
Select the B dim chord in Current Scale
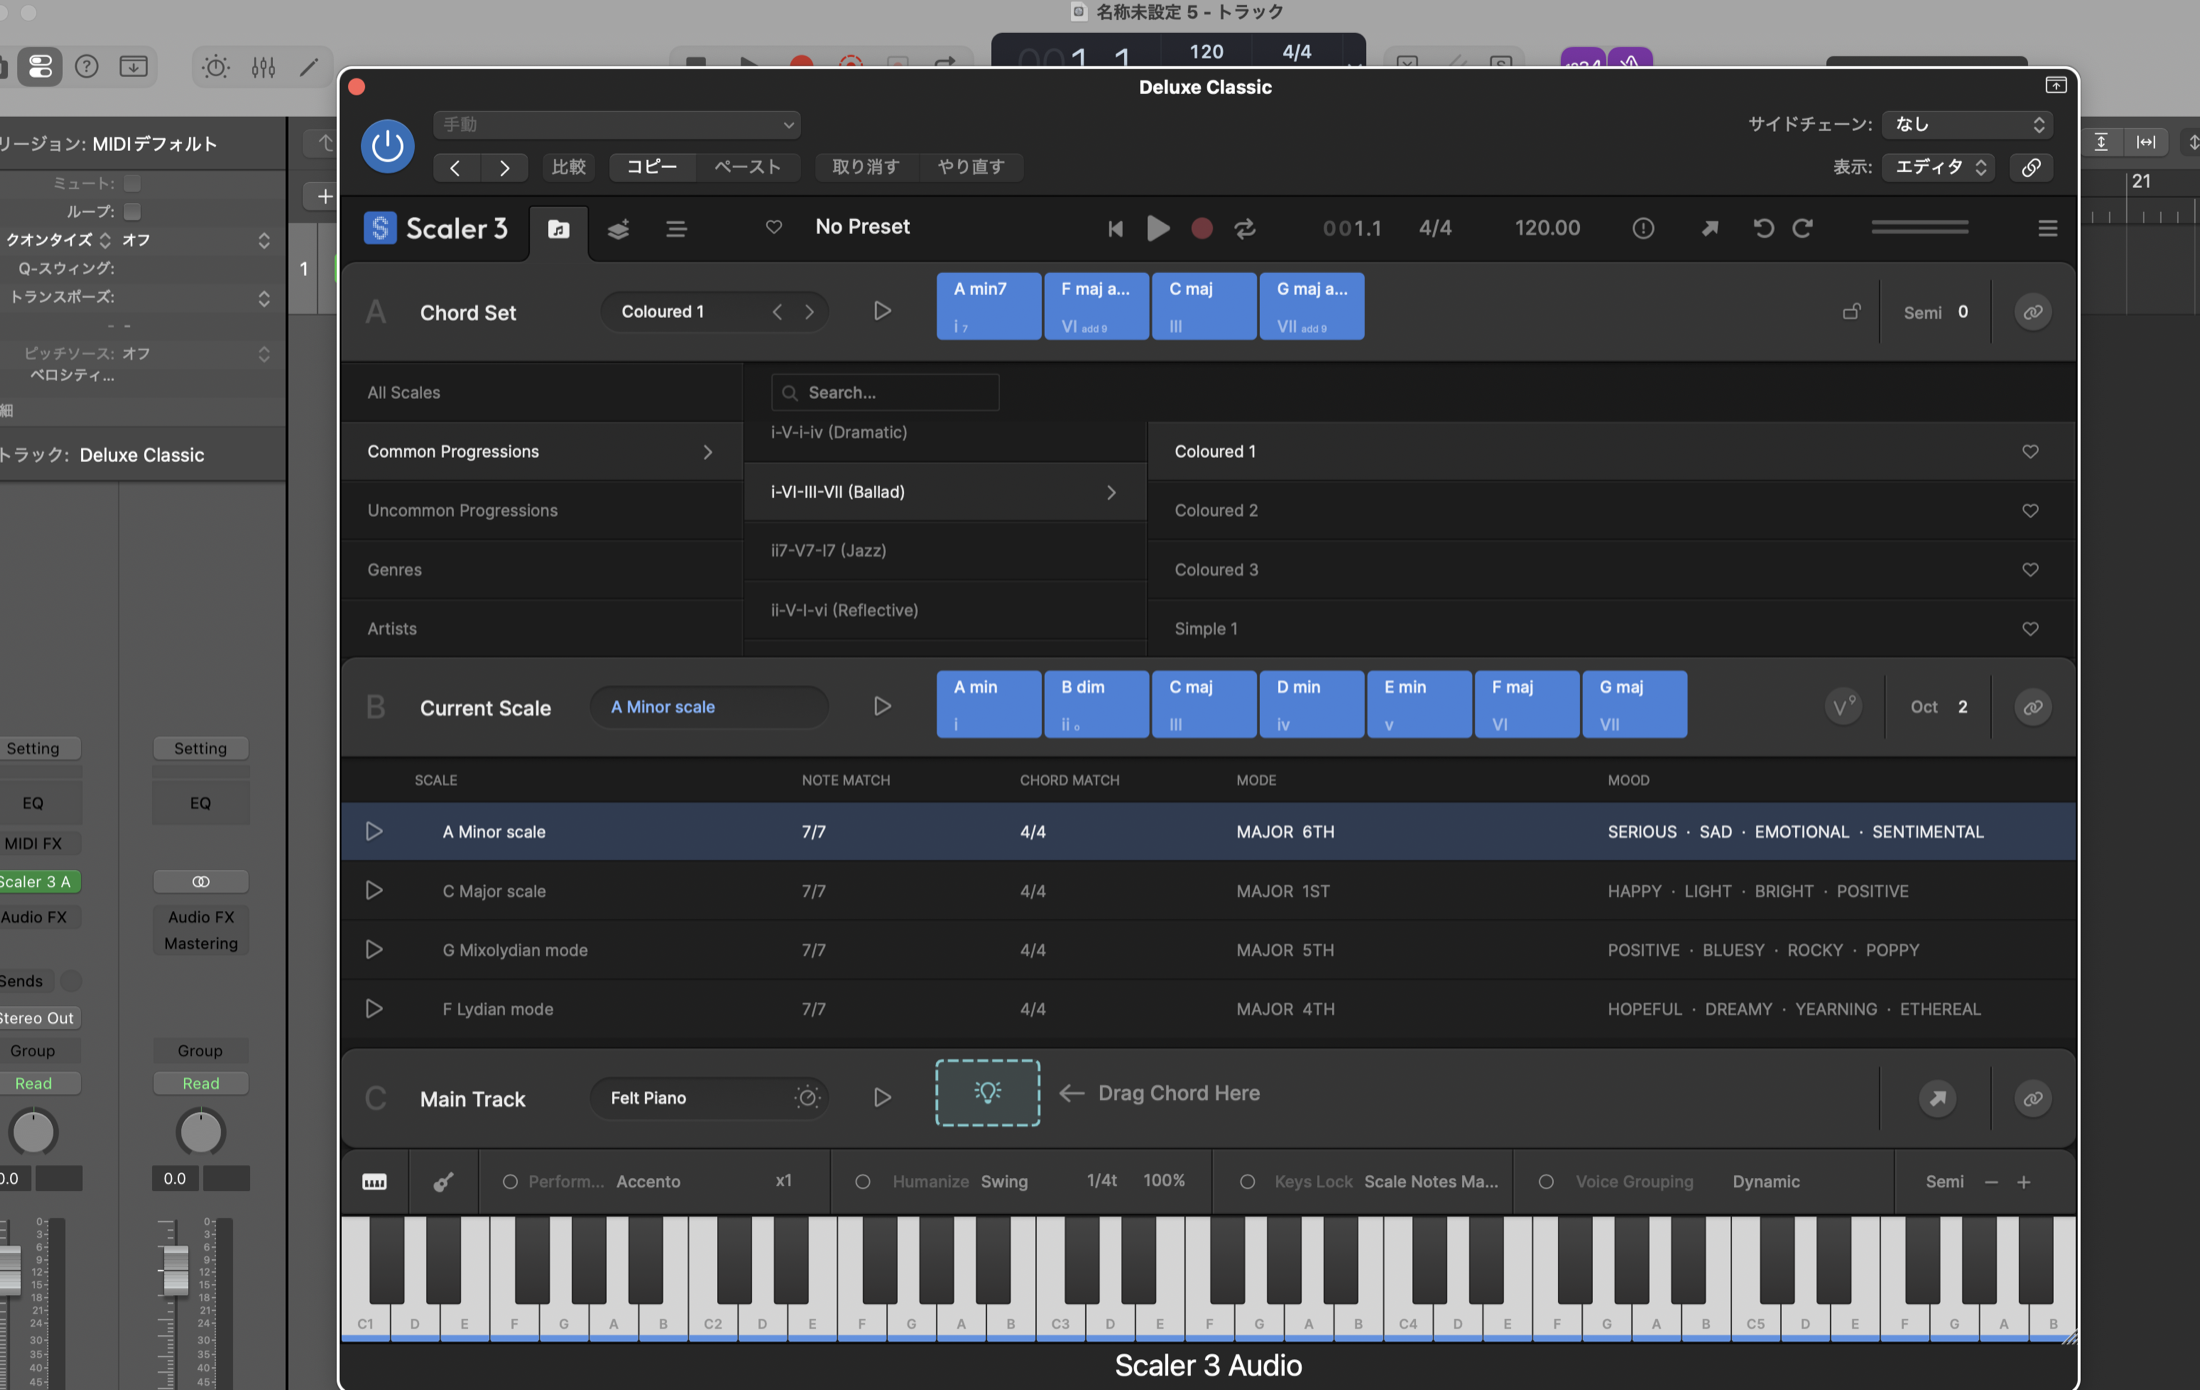[x=1096, y=704]
